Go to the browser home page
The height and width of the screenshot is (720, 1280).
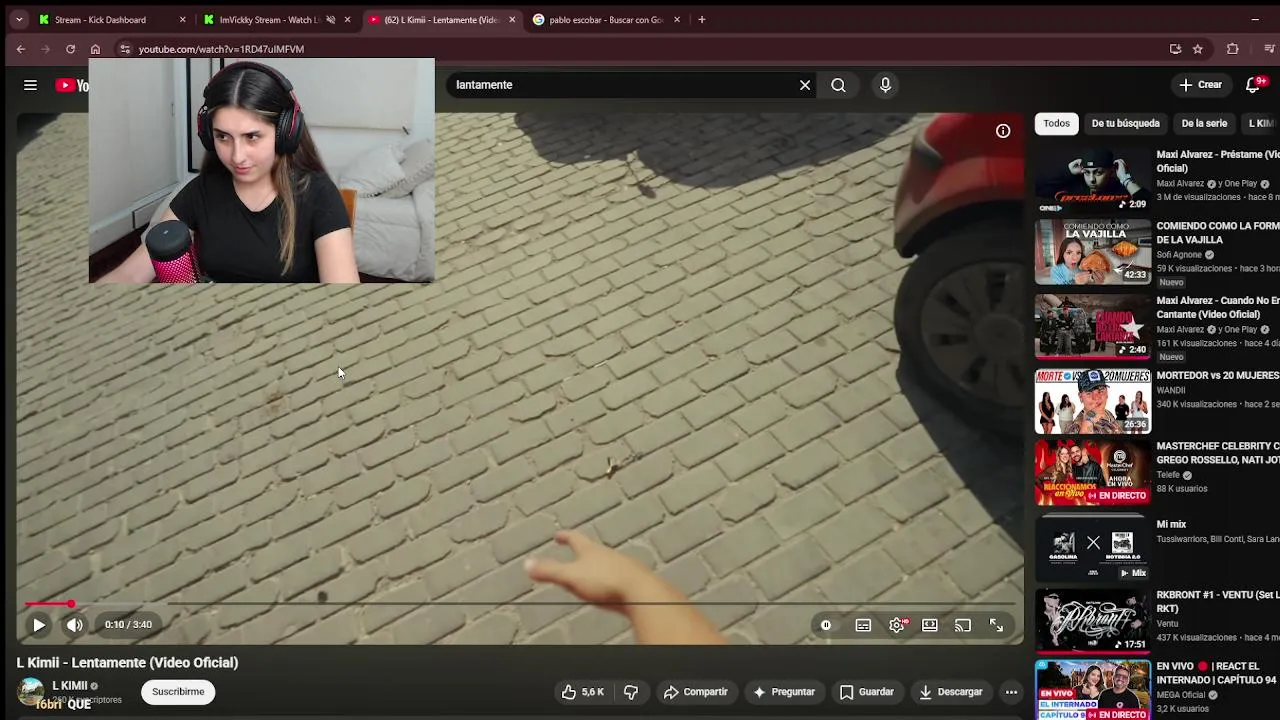tap(95, 49)
